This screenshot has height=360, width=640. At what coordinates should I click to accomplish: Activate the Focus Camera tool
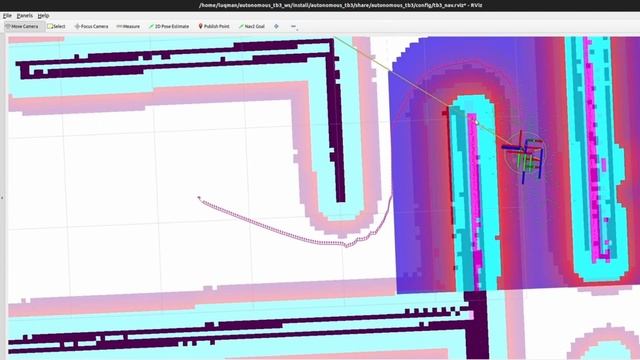click(91, 26)
